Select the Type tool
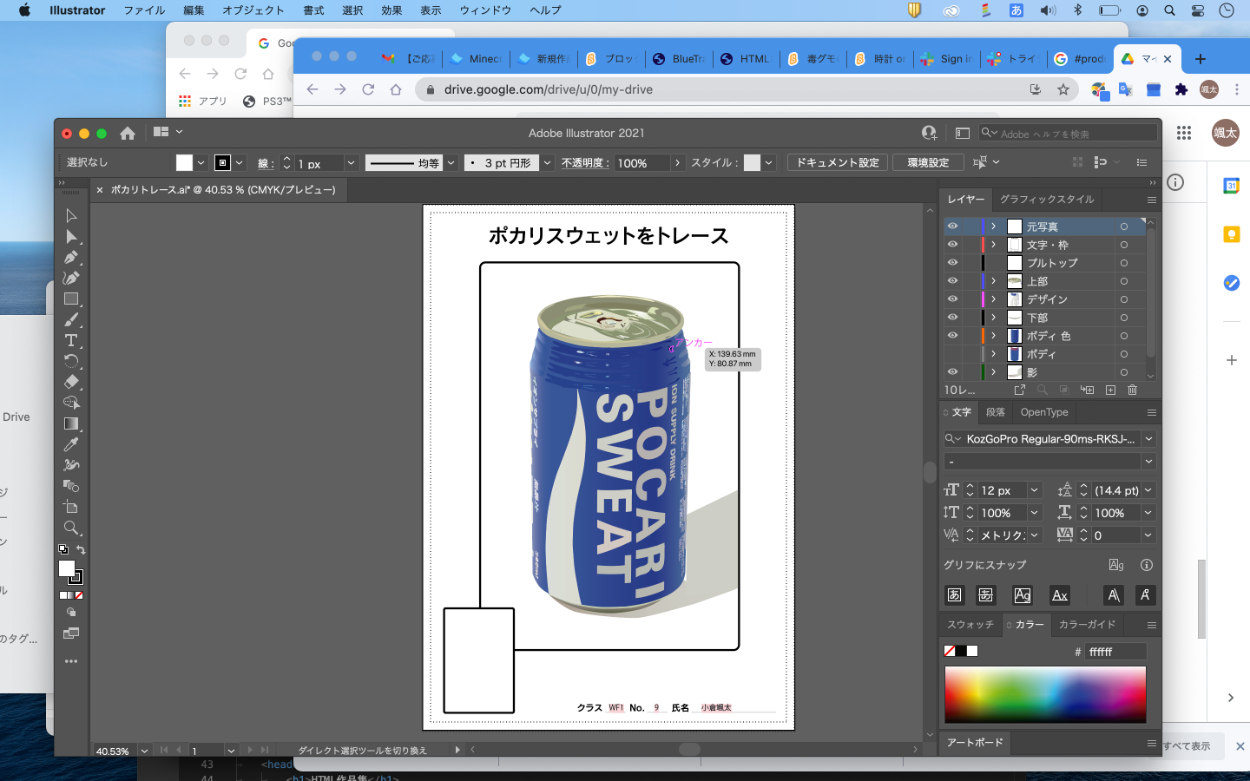The image size is (1250, 781). [71, 340]
